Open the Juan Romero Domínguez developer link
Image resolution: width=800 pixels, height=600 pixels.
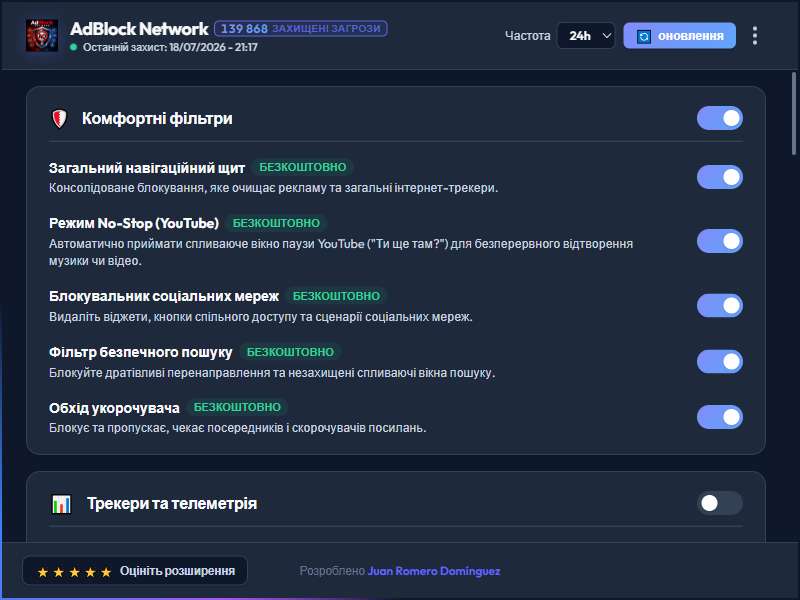click(434, 571)
